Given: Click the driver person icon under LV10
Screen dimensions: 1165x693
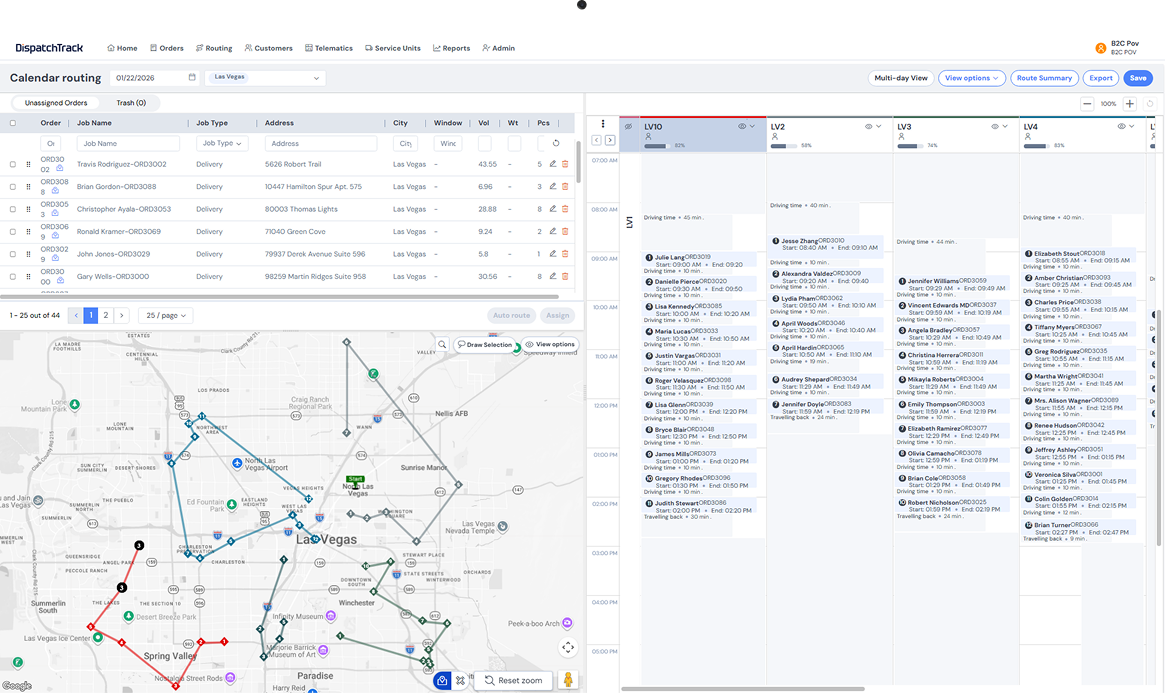Looking at the screenshot, I should [x=648, y=137].
